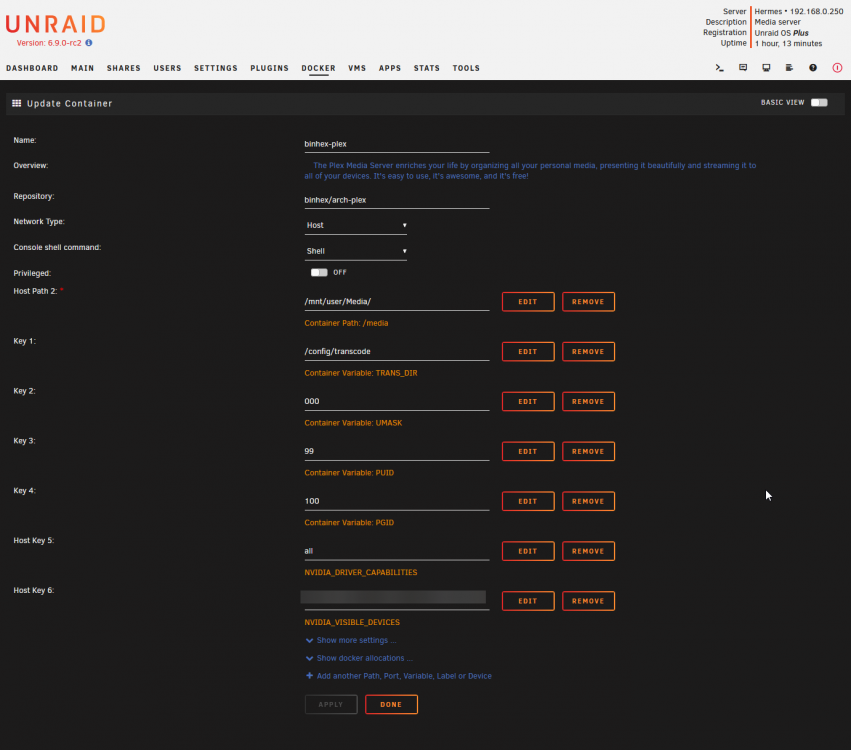The image size is (851, 750).
Task: Edit Key 1 TRANS_DIR variable
Action: tap(528, 352)
